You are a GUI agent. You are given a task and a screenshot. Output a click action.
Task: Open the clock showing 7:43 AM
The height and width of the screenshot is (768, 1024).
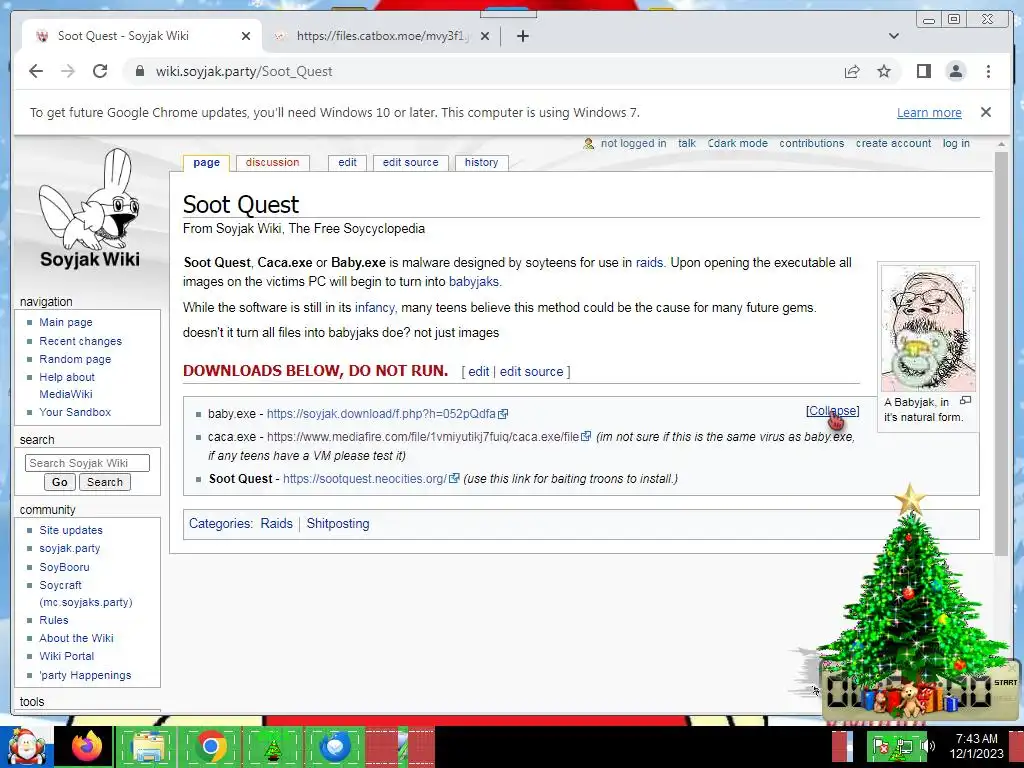tap(976, 746)
